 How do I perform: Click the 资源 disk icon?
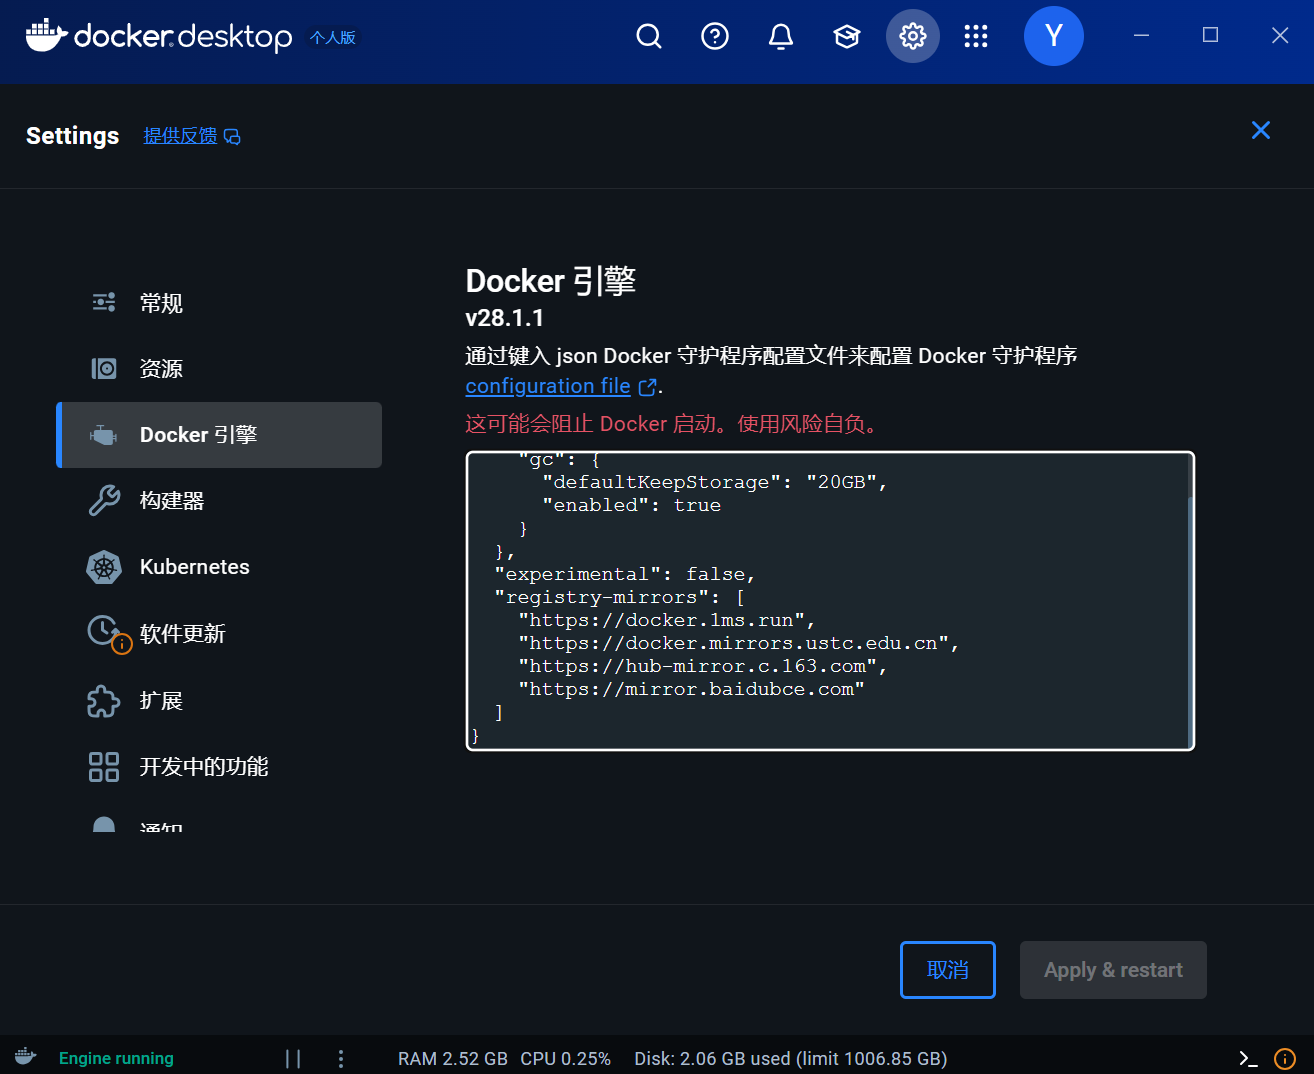104,369
